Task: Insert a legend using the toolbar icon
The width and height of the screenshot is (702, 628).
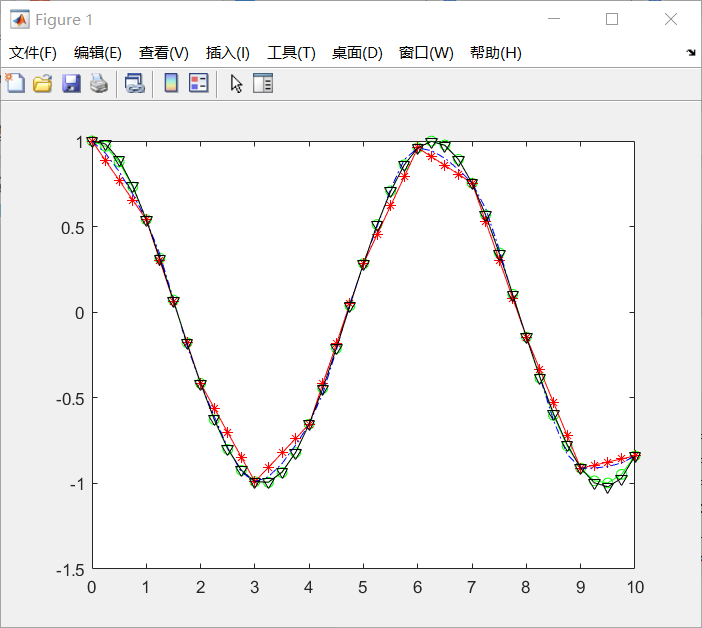Action: tap(198, 83)
